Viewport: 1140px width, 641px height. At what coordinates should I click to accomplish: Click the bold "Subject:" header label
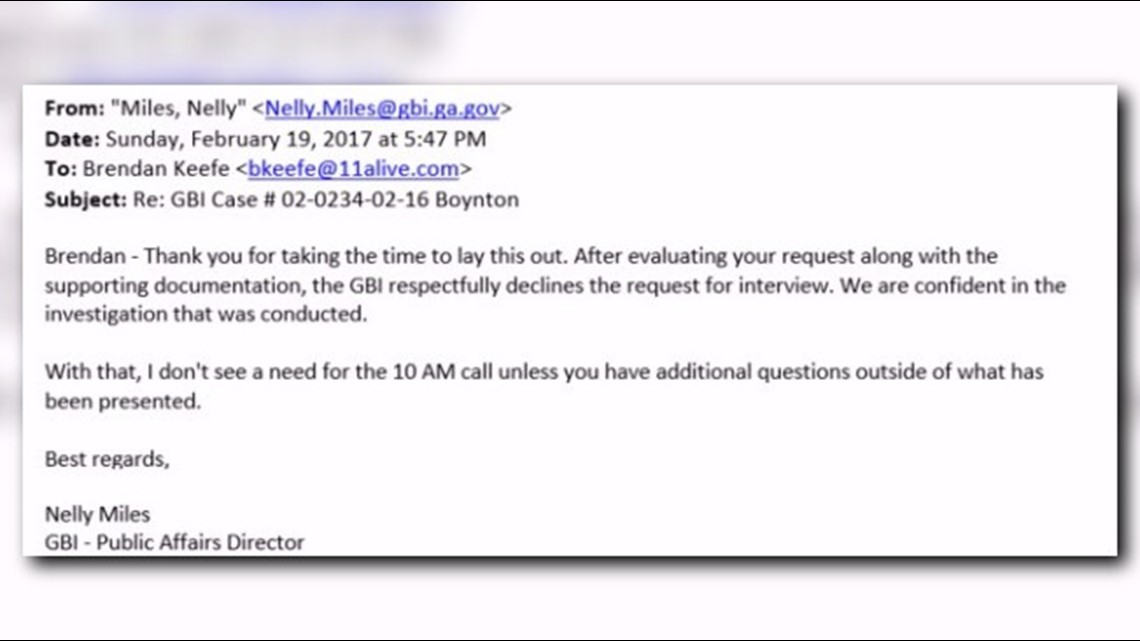tap(86, 199)
